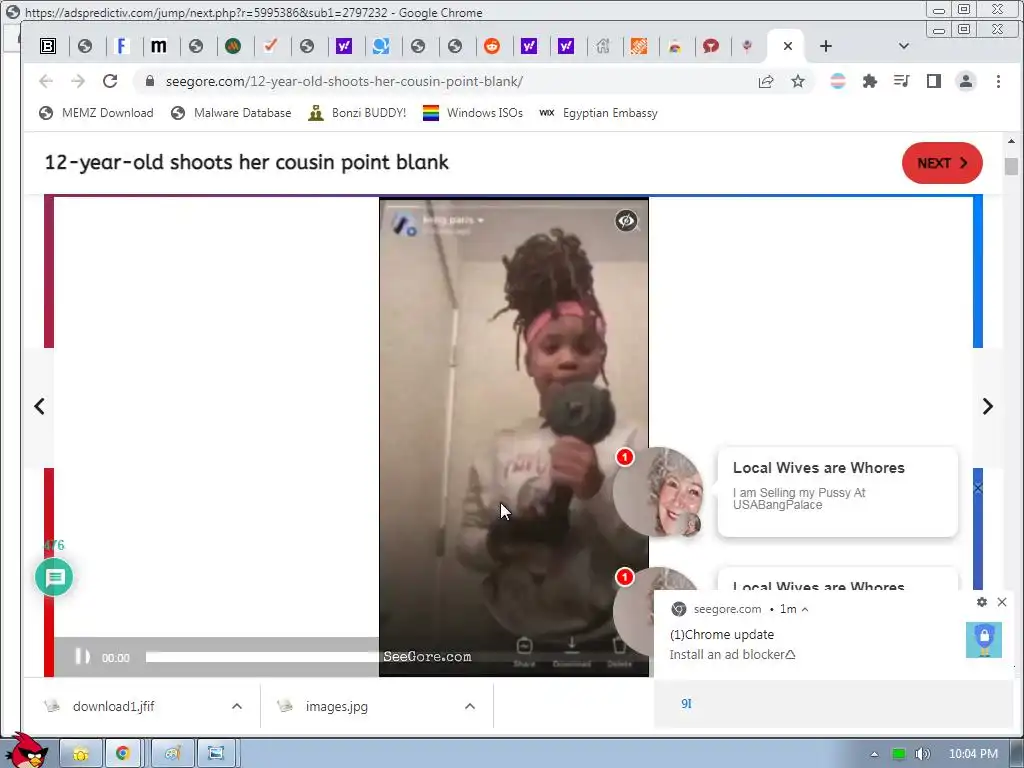Open the fourth taskbar window item
The width and height of the screenshot is (1024, 768).
click(x=216, y=754)
